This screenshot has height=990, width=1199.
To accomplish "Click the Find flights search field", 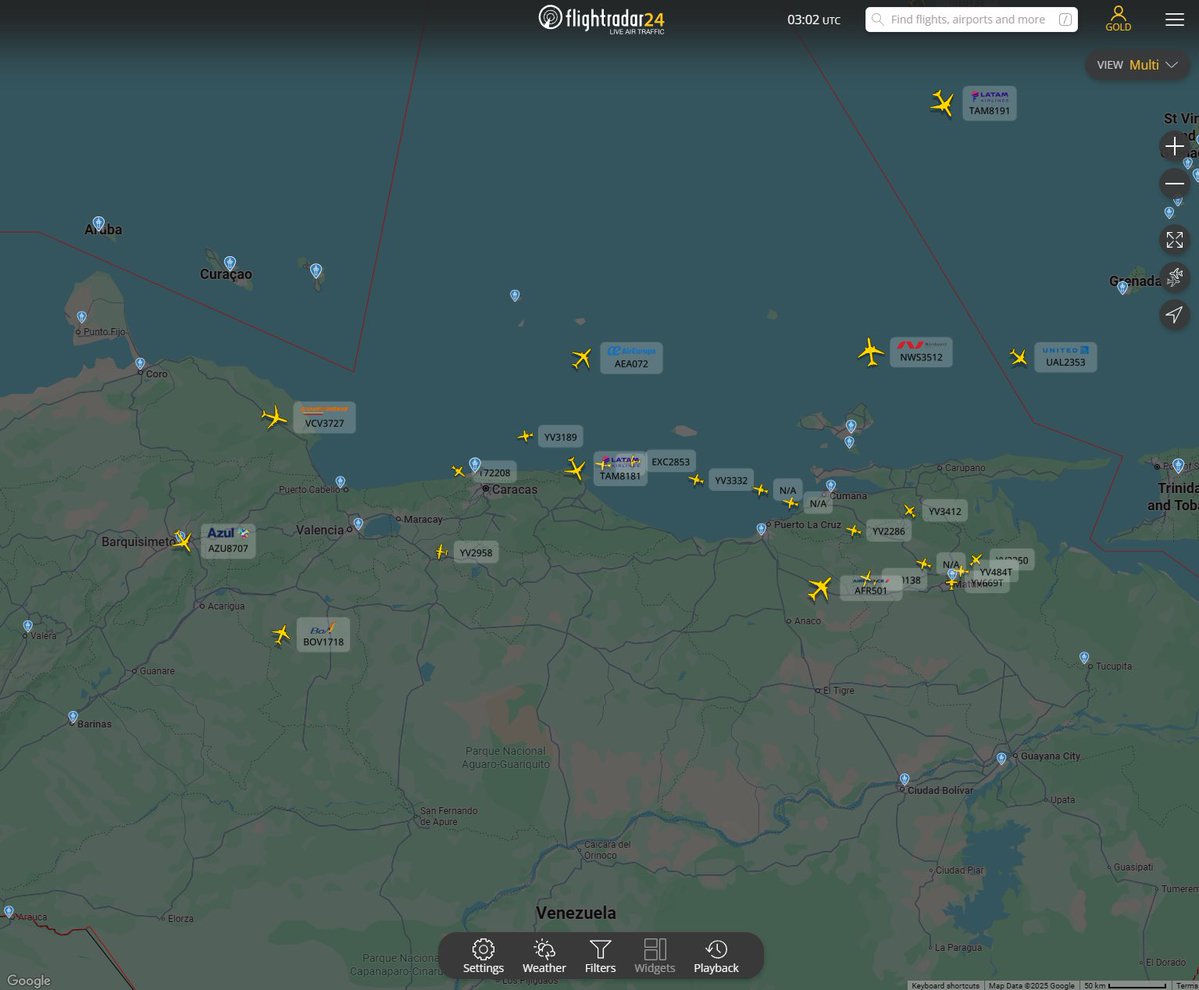I will [971, 19].
